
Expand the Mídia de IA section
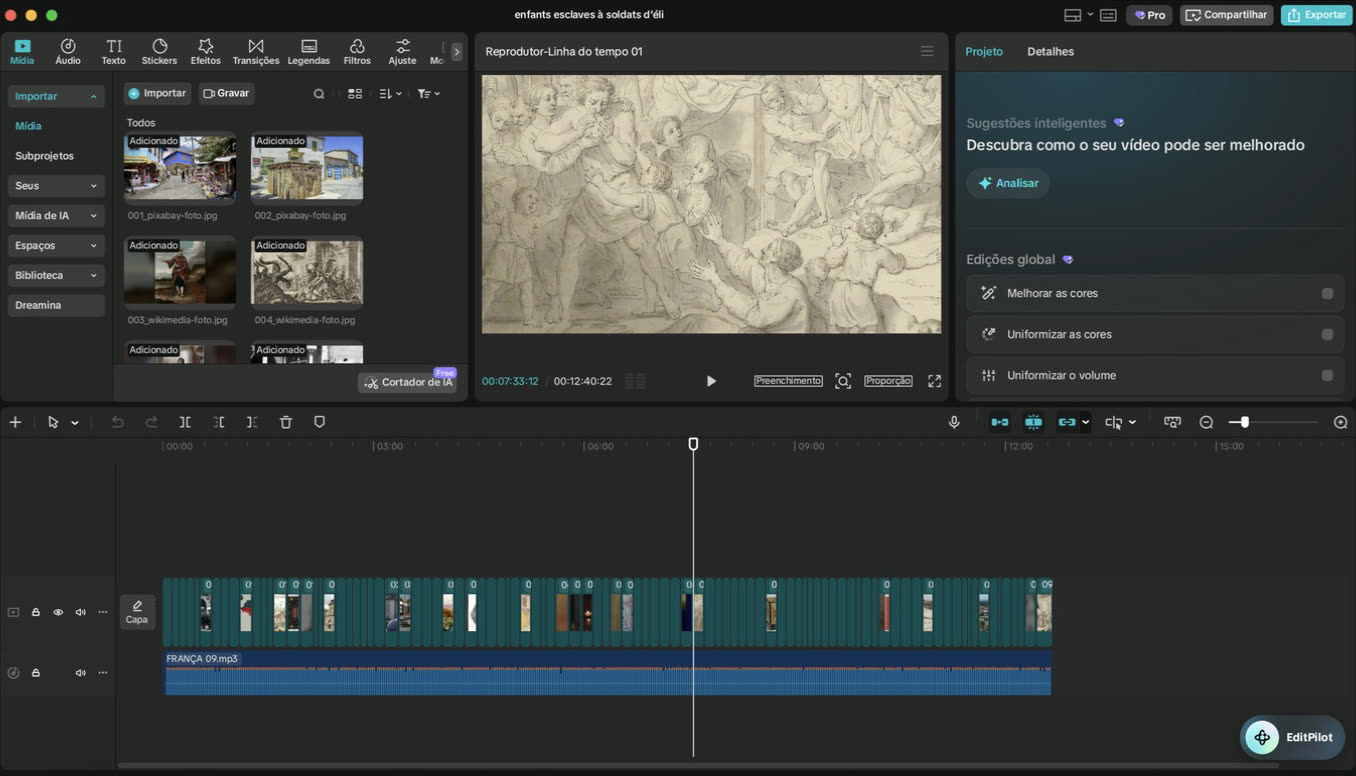[56, 215]
